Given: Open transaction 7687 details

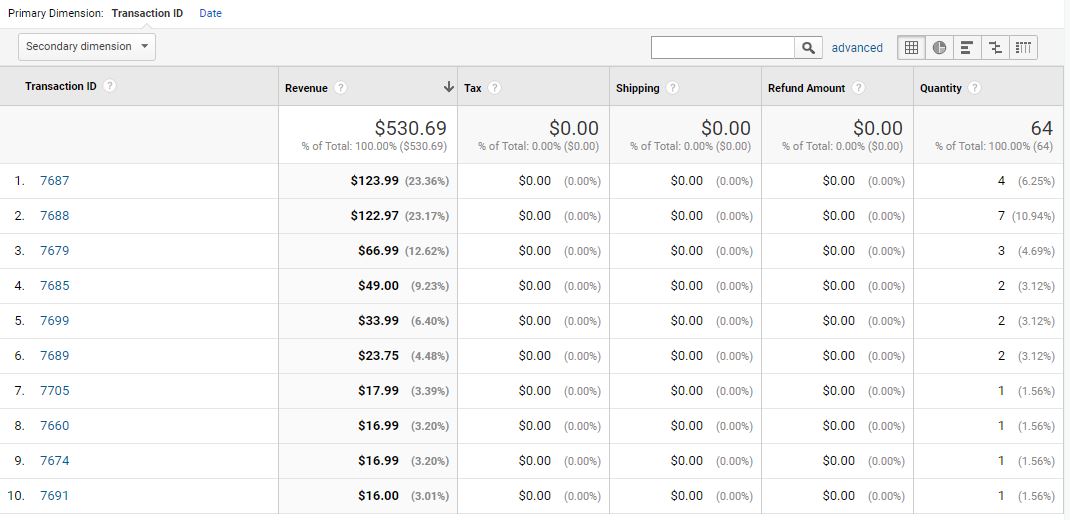Looking at the screenshot, I should pyautogui.click(x=55, y=181).
